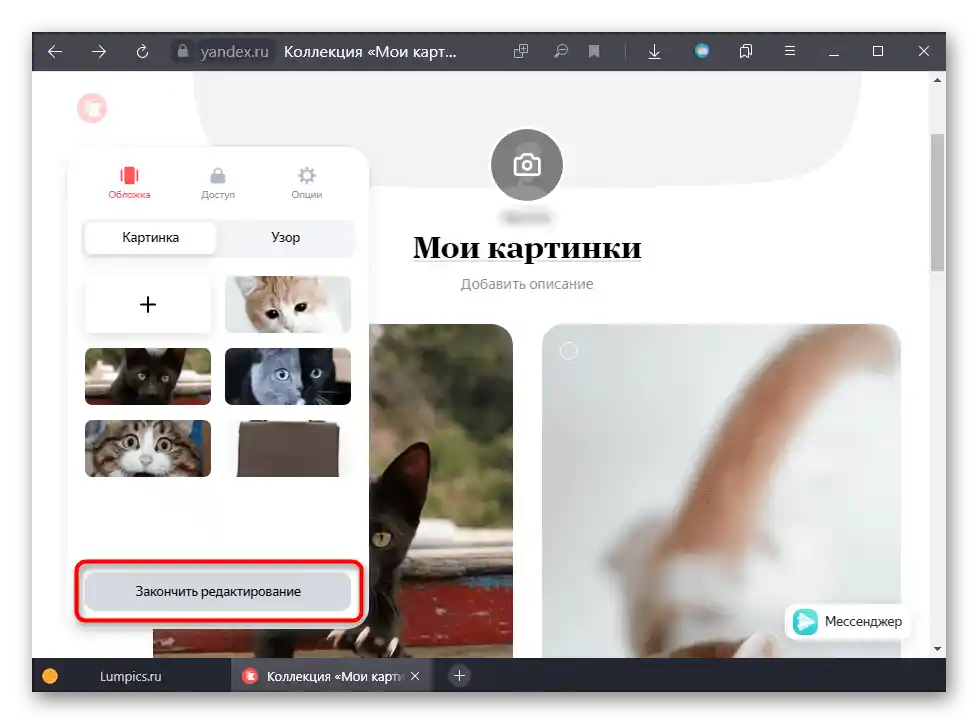Viewport: 978px width, 724px height.
Task: Tick the select circle on blurry cat card
Action: [569, 351]
